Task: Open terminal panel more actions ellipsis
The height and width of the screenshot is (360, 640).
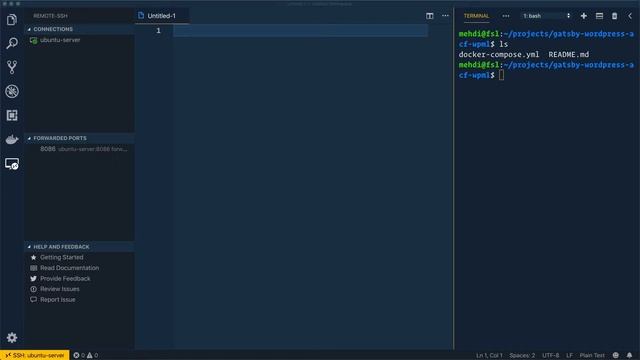Action: [506, 16]
